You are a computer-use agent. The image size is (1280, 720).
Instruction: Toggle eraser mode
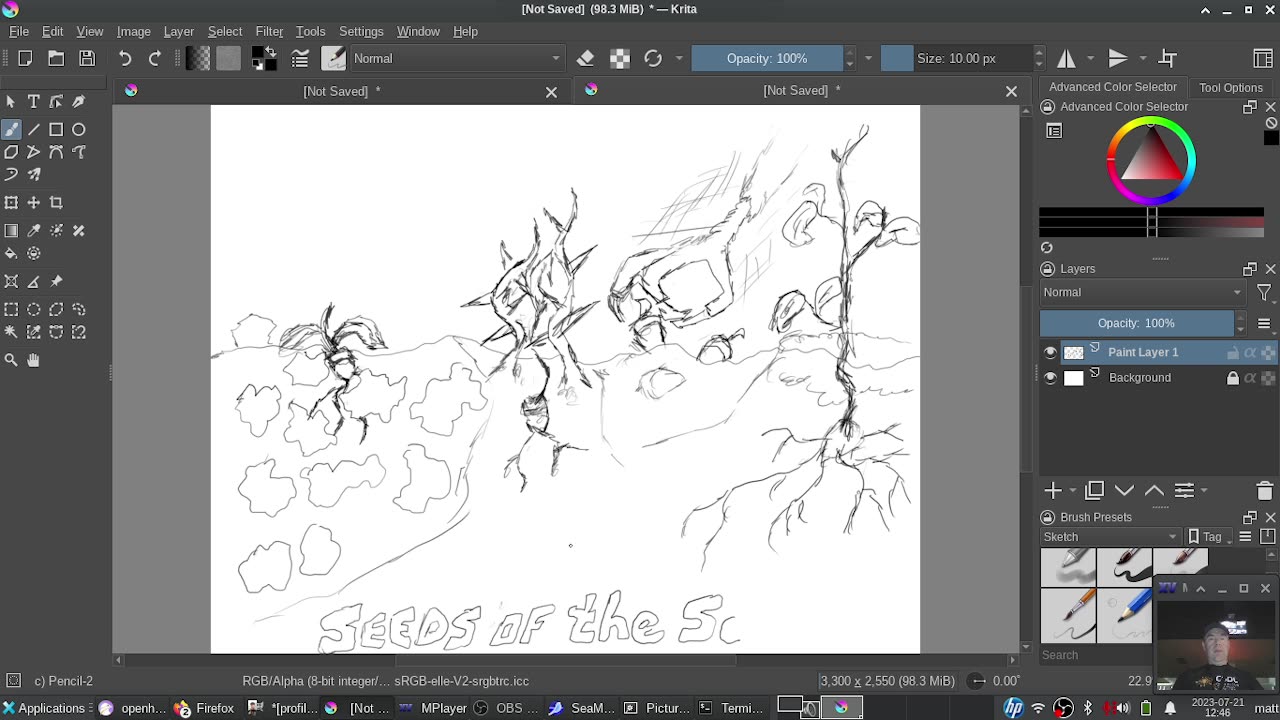click(x=586, y=58)
